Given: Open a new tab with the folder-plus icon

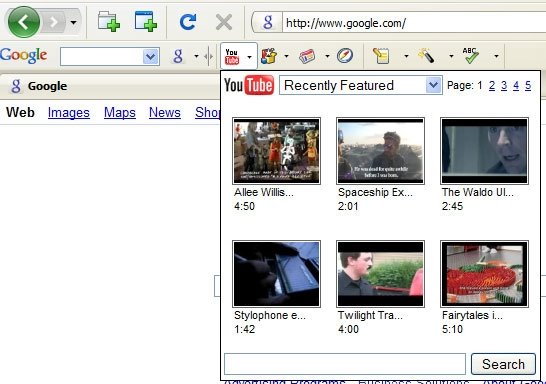Looking at the screenshot, I should pyautogui.click(x=109, y=22).
